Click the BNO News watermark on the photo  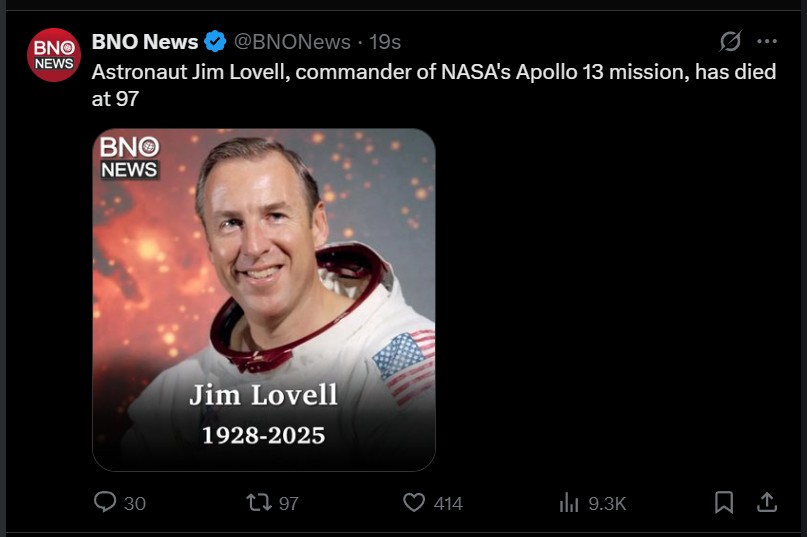pyautogui.click(x=130, y=158)
